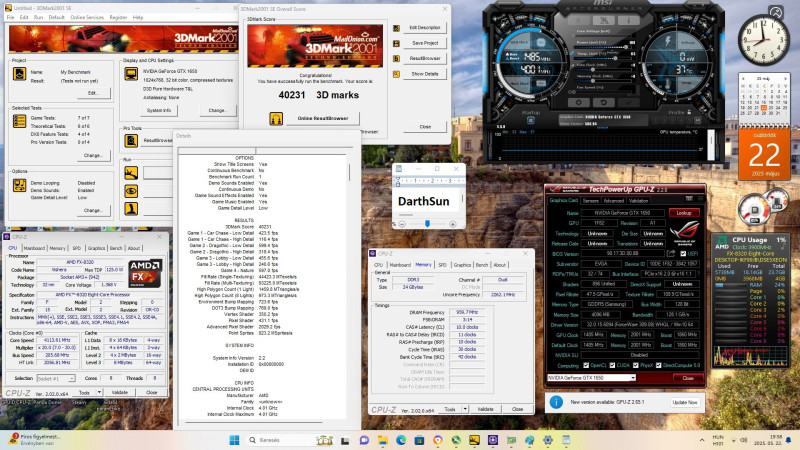
Task: Adjust the Power Limit slider in Afterburner
Action: click(x=605, y=47)
